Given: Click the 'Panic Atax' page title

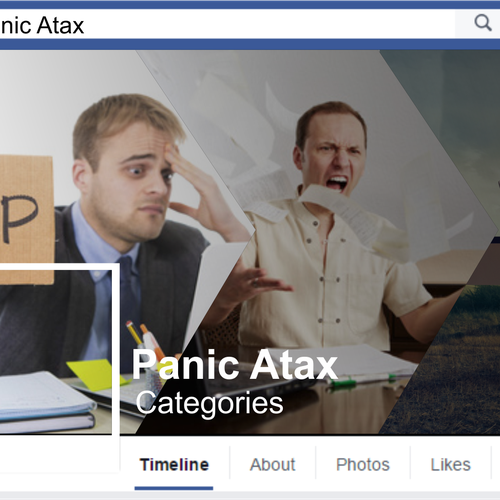Looking at the screenshot, I should [235, 364].
